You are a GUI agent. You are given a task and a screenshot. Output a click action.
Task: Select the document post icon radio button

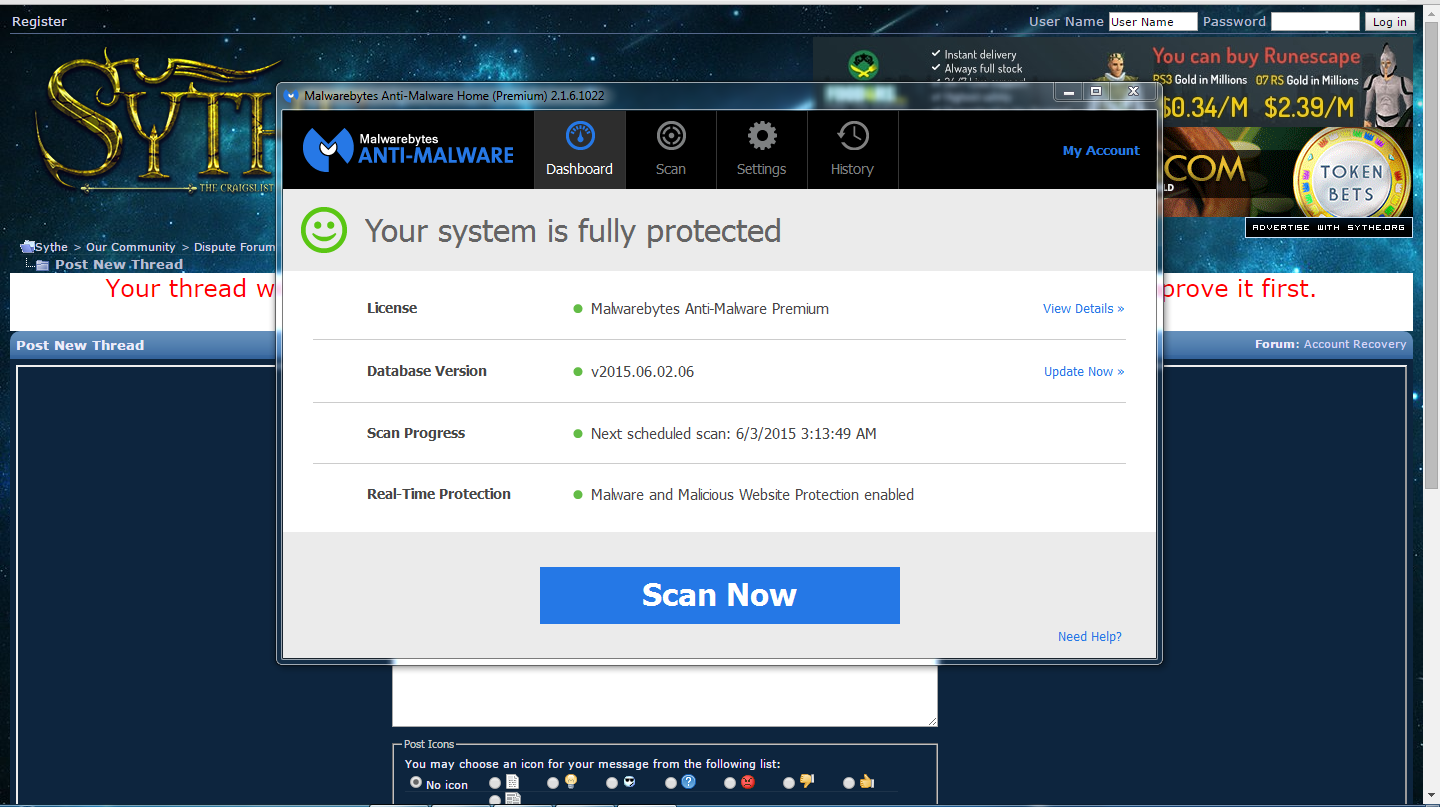pos(495,783)
